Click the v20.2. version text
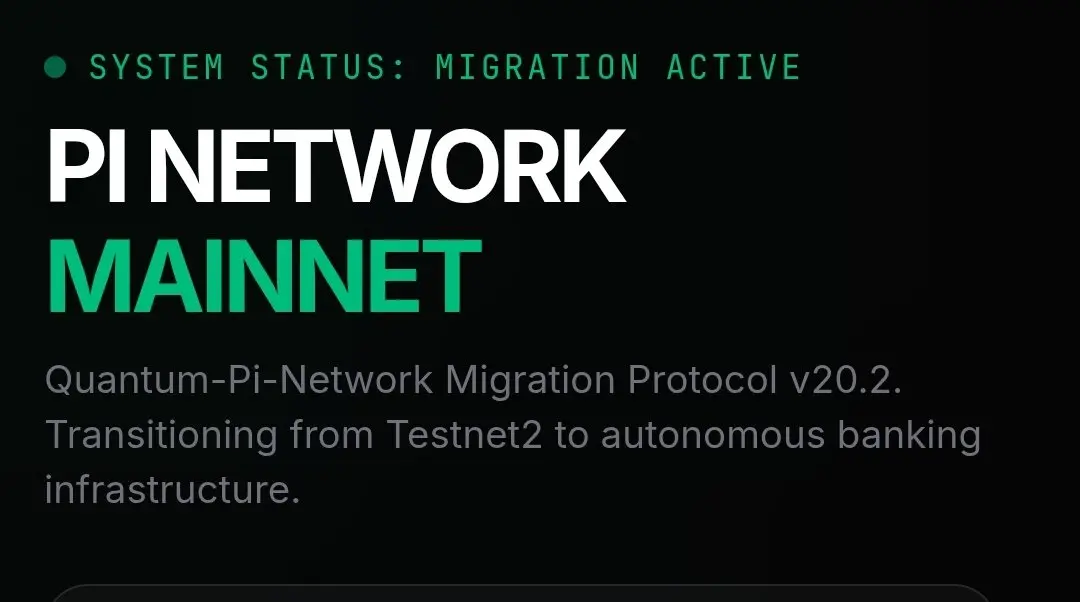 point(846,380)
